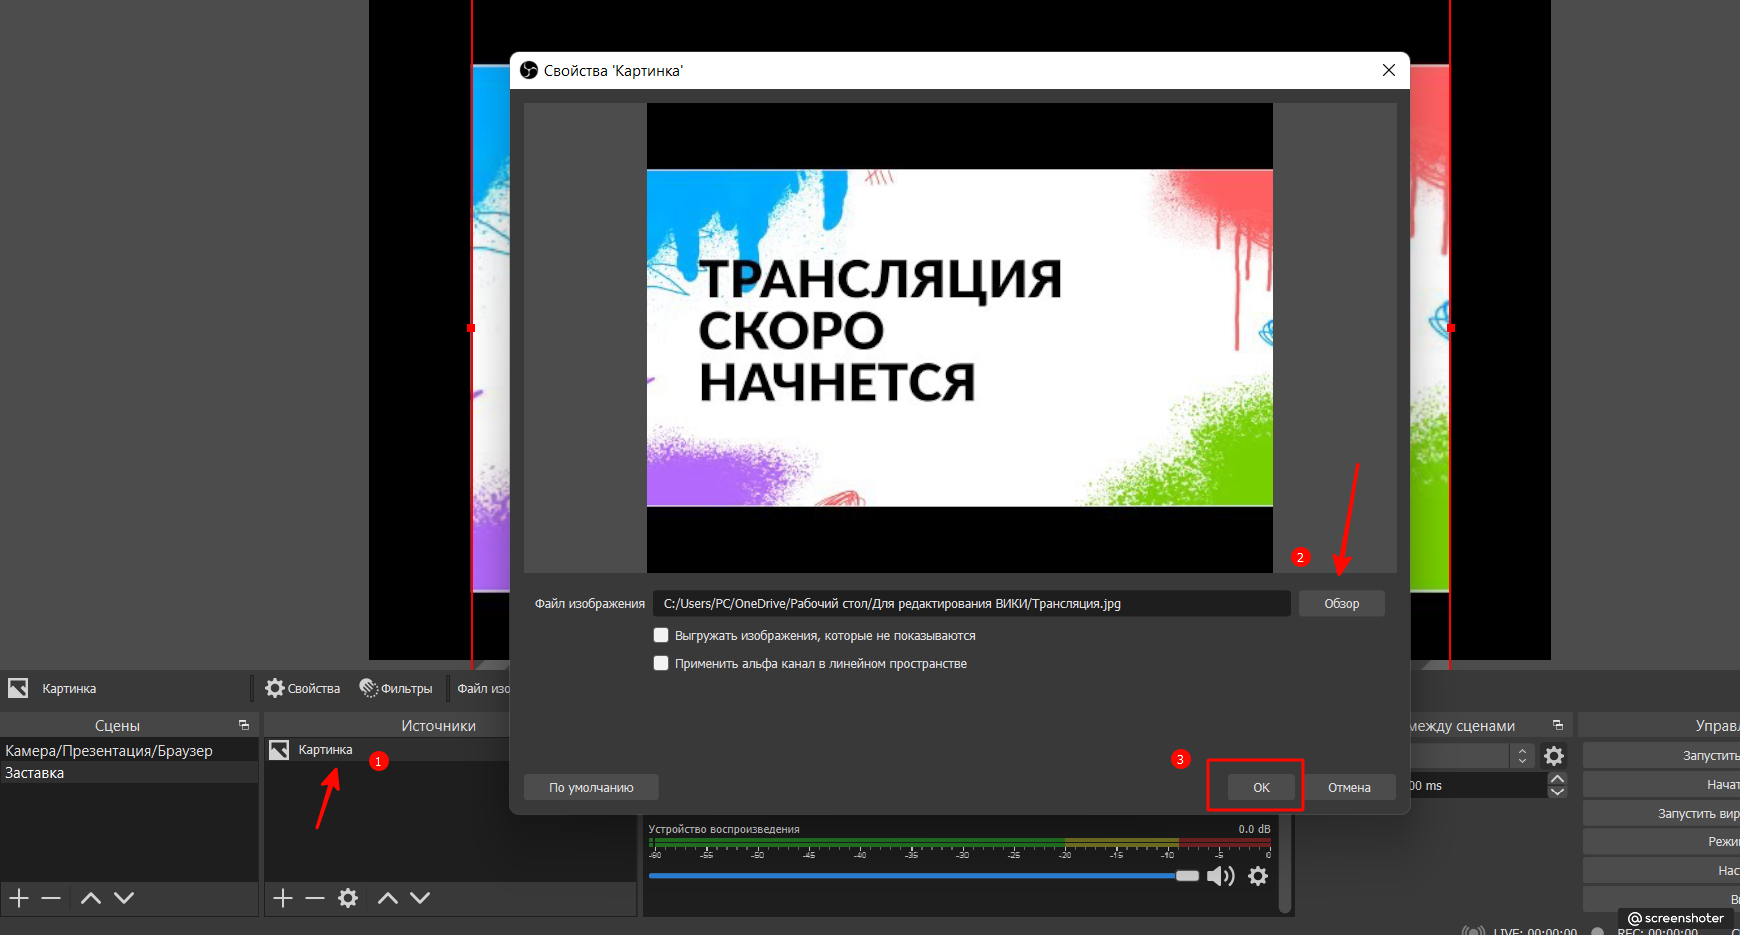Open playback device audio settings gear
The image size is (1740, 935).
pos(1258,877)
